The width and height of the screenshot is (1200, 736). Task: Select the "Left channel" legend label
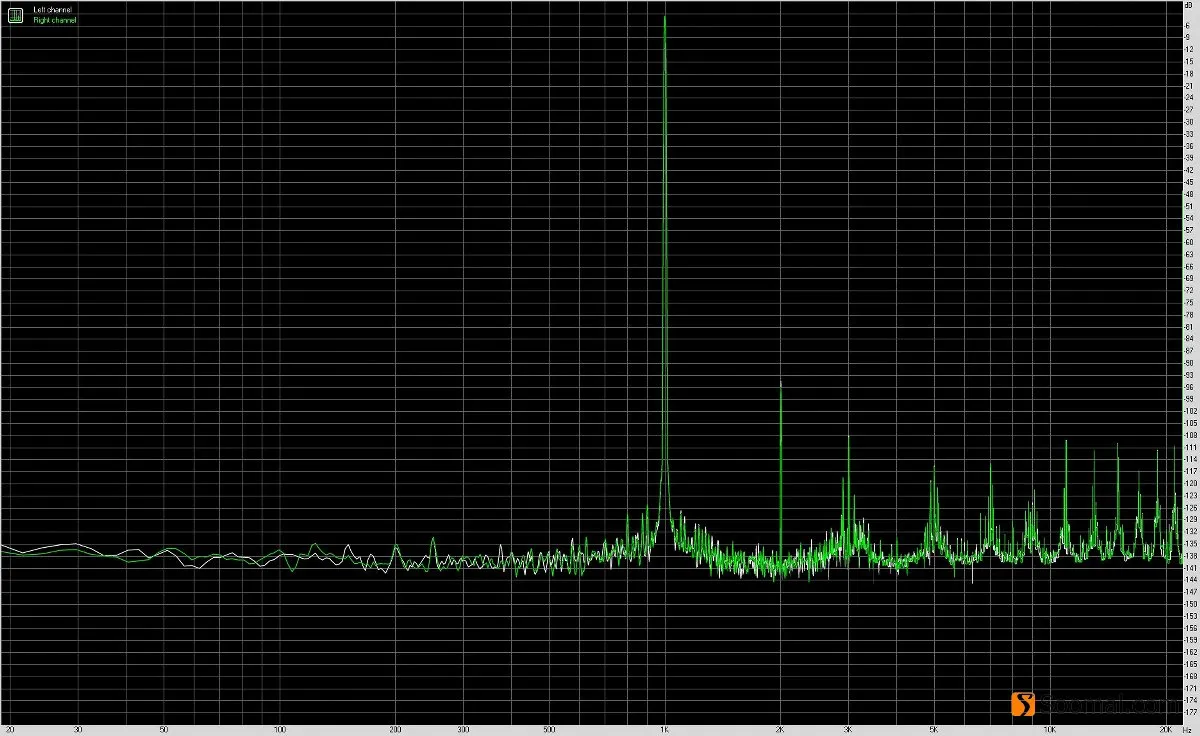[52, 10]
